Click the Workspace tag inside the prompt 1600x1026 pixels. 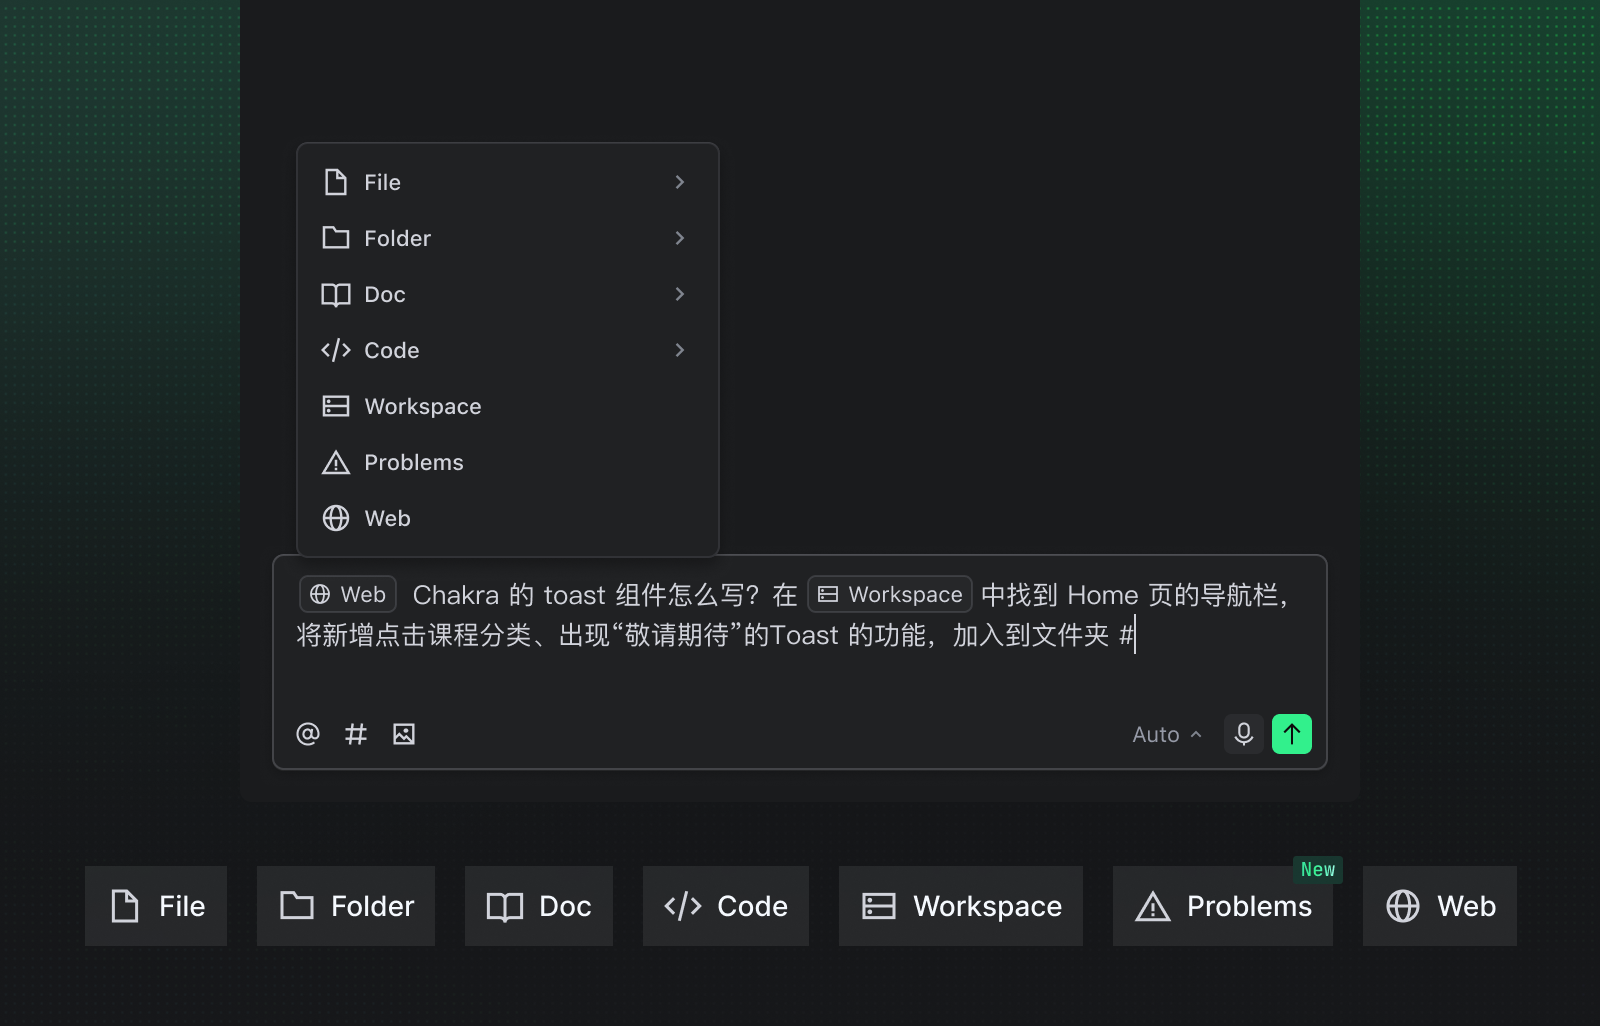tap(889, 594)
